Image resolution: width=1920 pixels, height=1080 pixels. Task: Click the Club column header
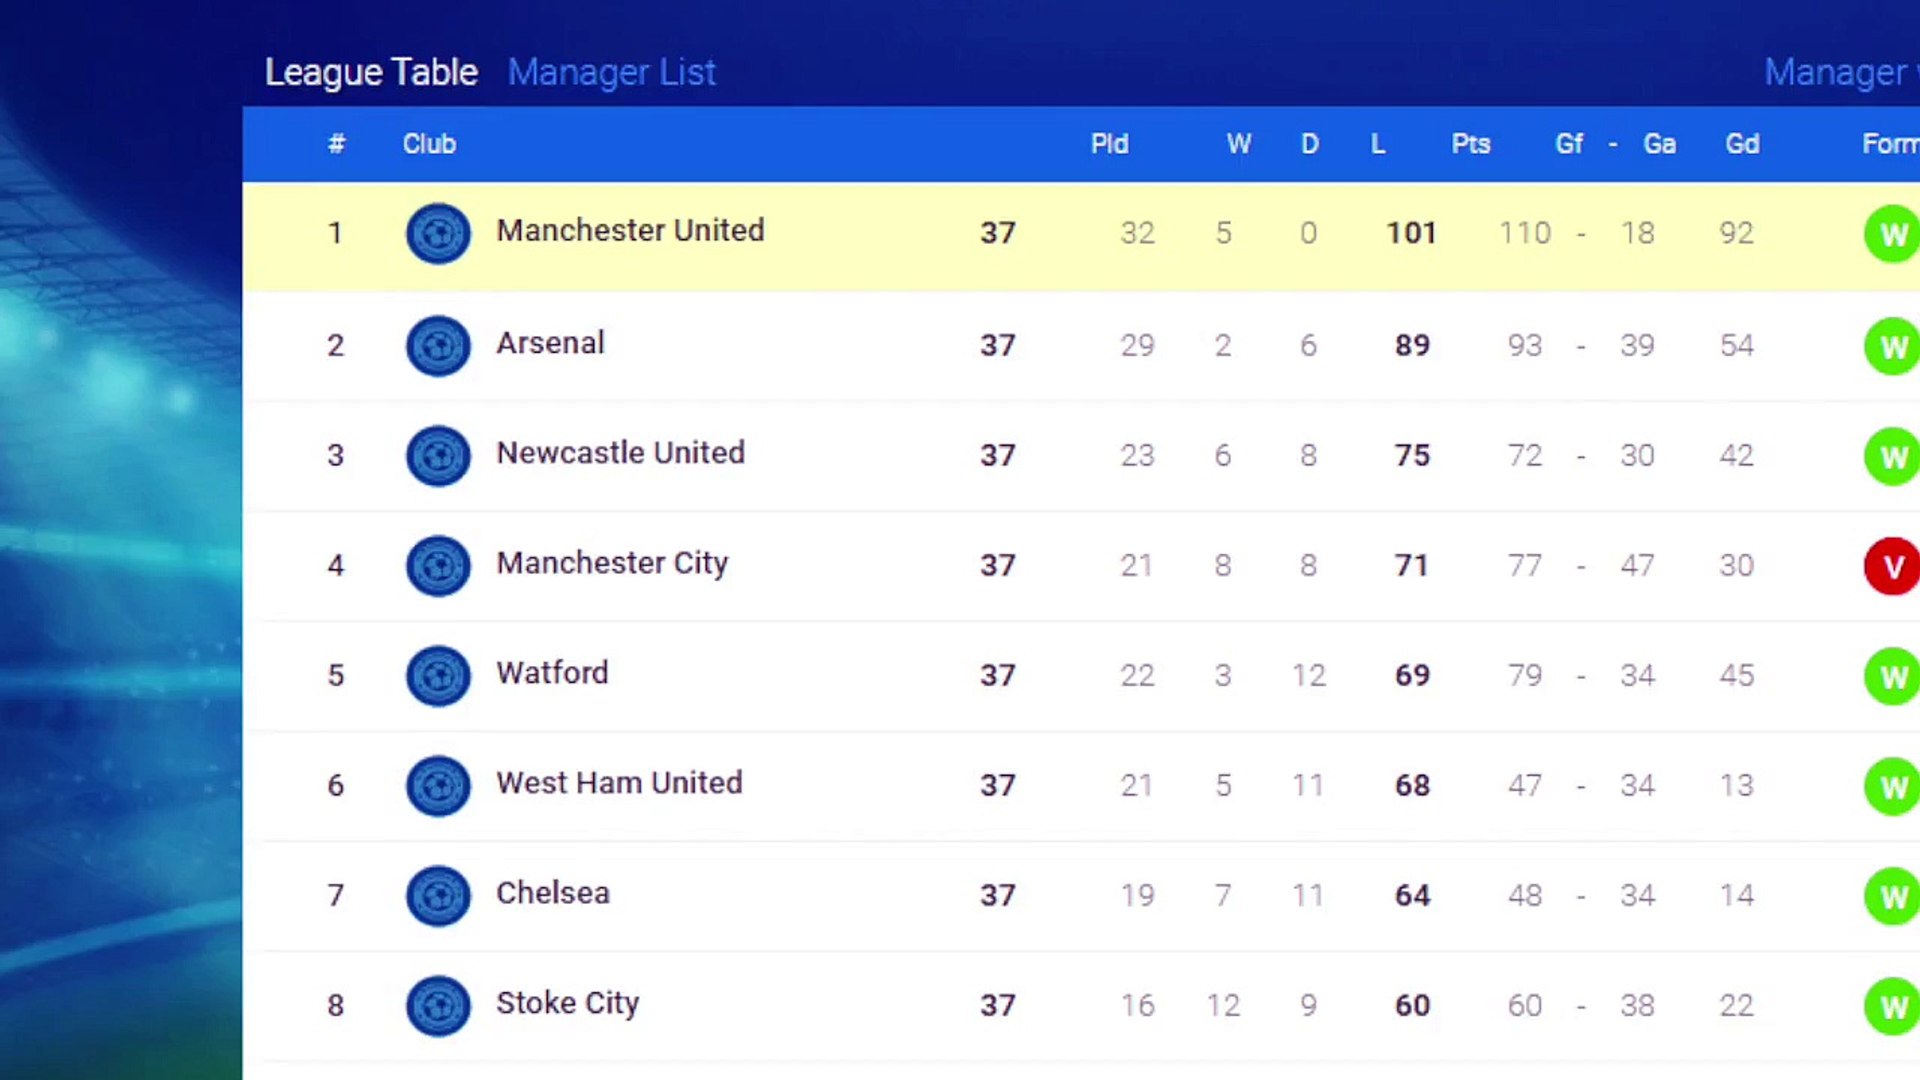pos(429,144)
